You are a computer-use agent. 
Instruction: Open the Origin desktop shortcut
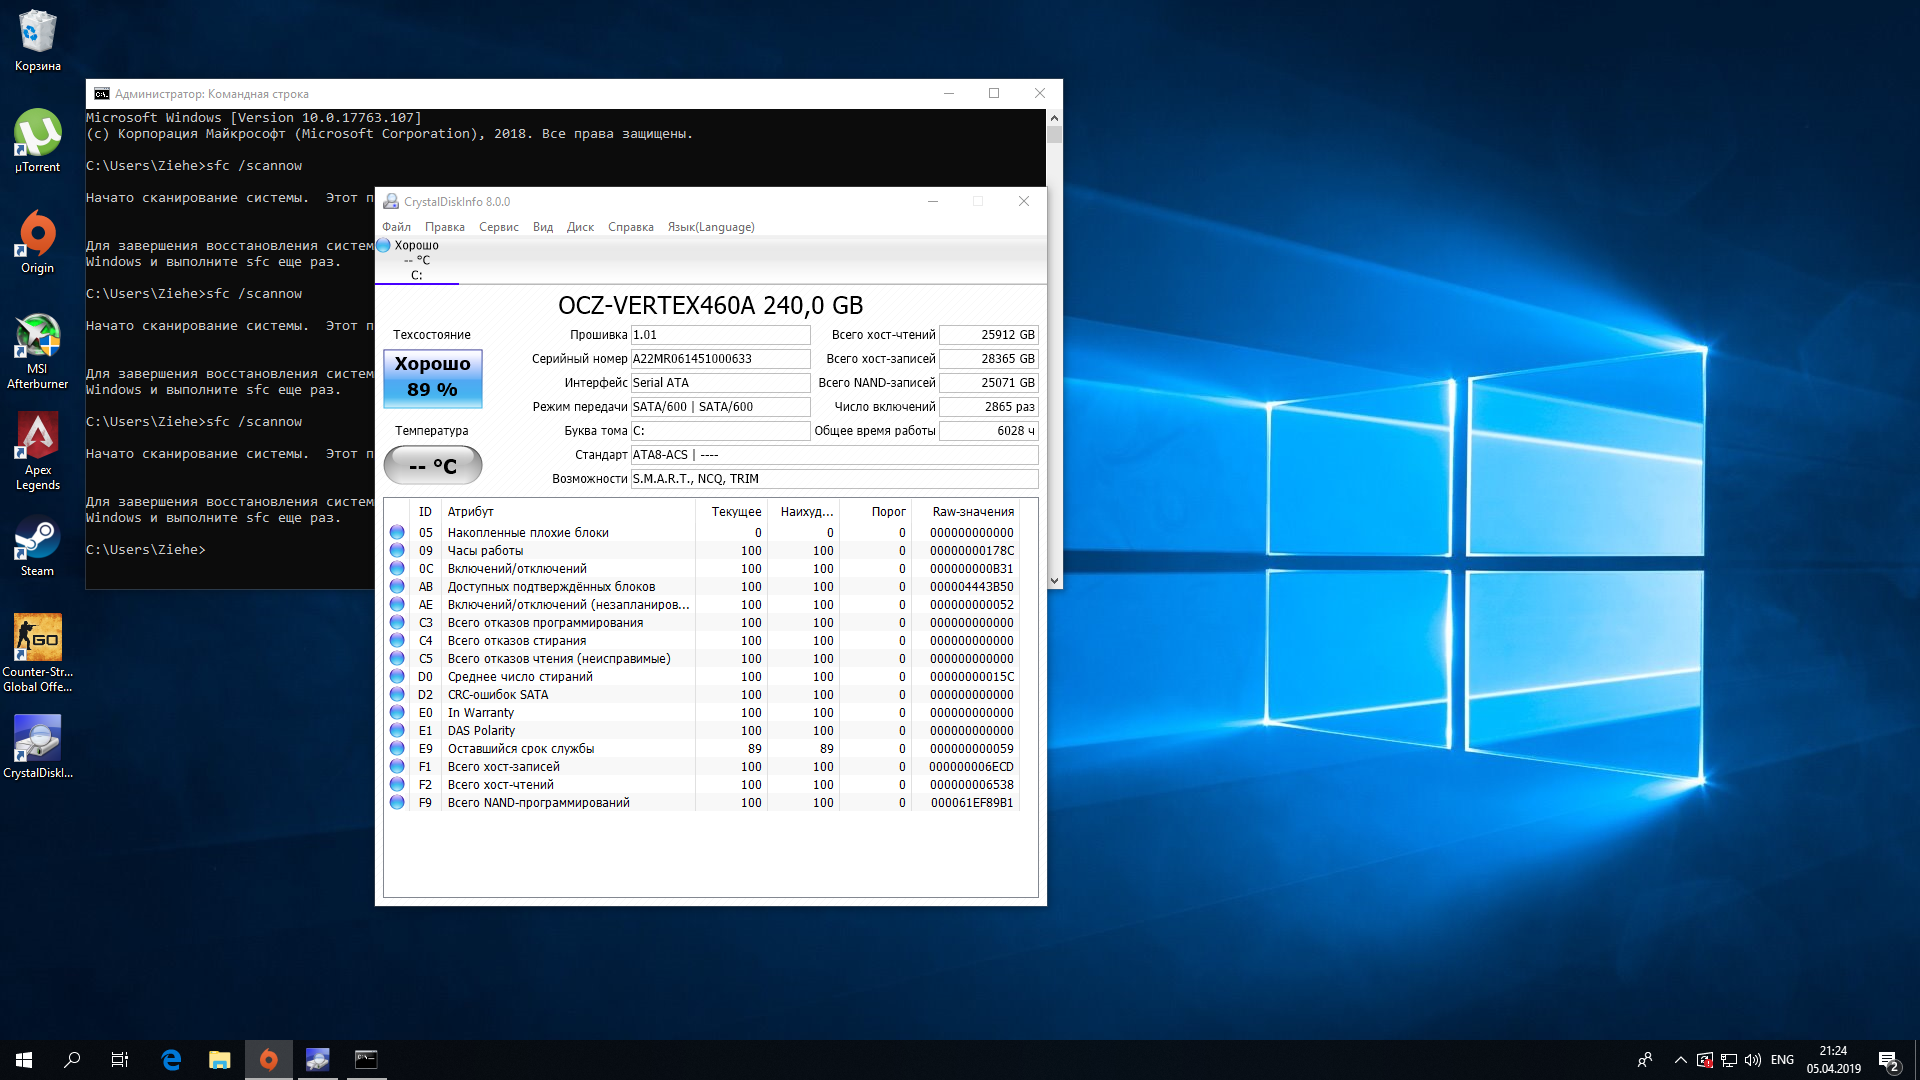coord(37,240)
